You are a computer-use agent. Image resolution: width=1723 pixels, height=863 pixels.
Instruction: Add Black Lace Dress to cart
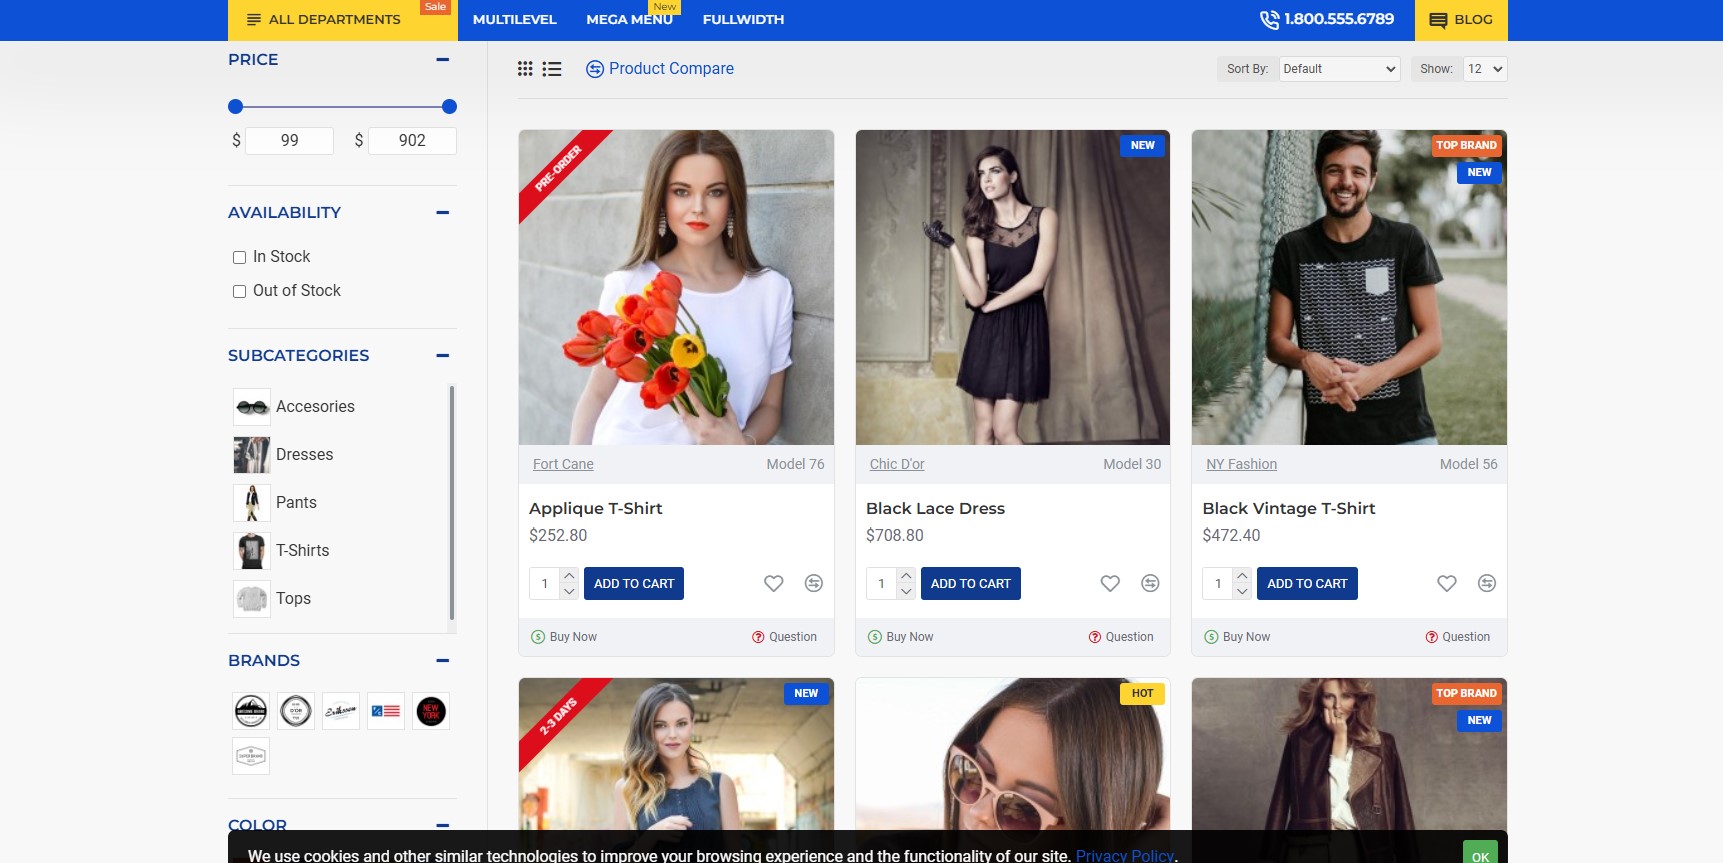point(971,584)
